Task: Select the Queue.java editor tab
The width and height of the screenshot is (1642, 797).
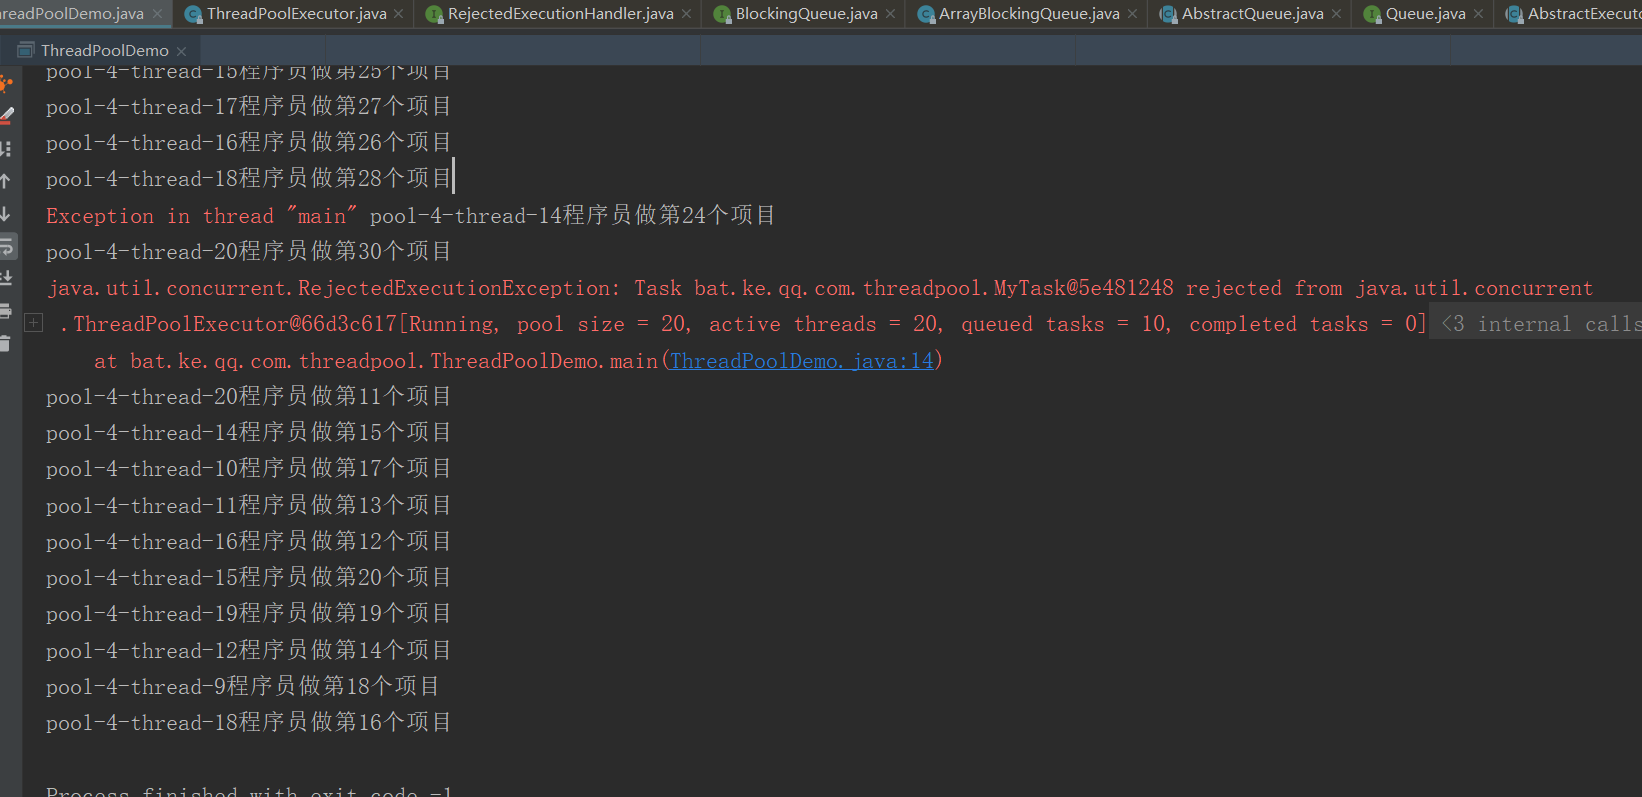Action: (x=1425, y=14)
